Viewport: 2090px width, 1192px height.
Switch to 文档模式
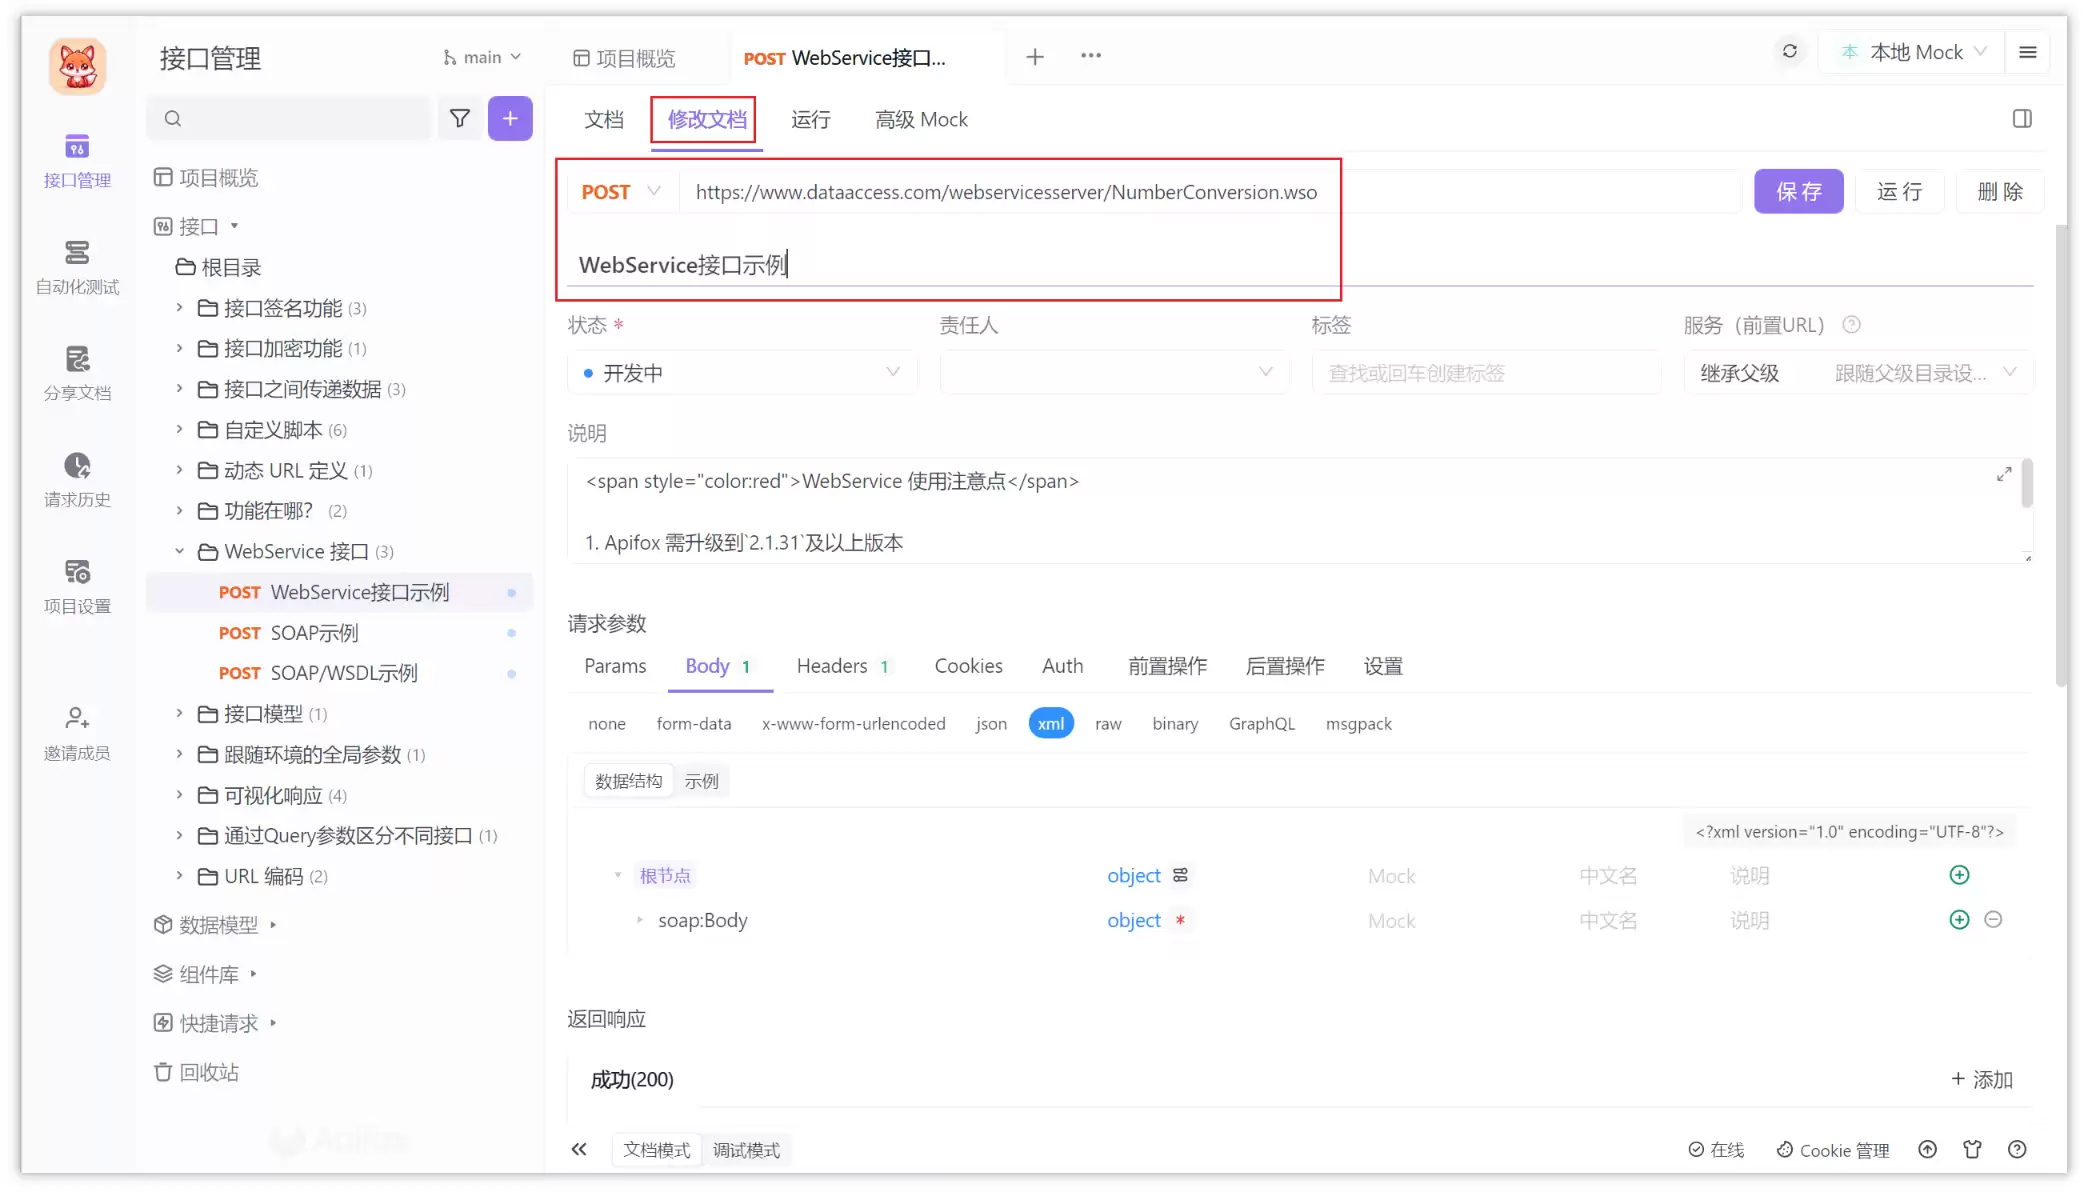[656, 1150]
